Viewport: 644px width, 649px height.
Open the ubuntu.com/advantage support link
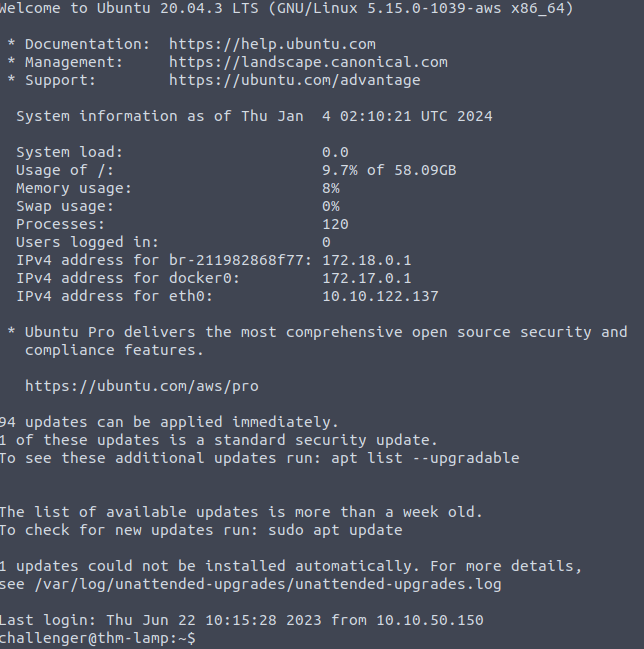pyautogui.click(x=294, y=80)
